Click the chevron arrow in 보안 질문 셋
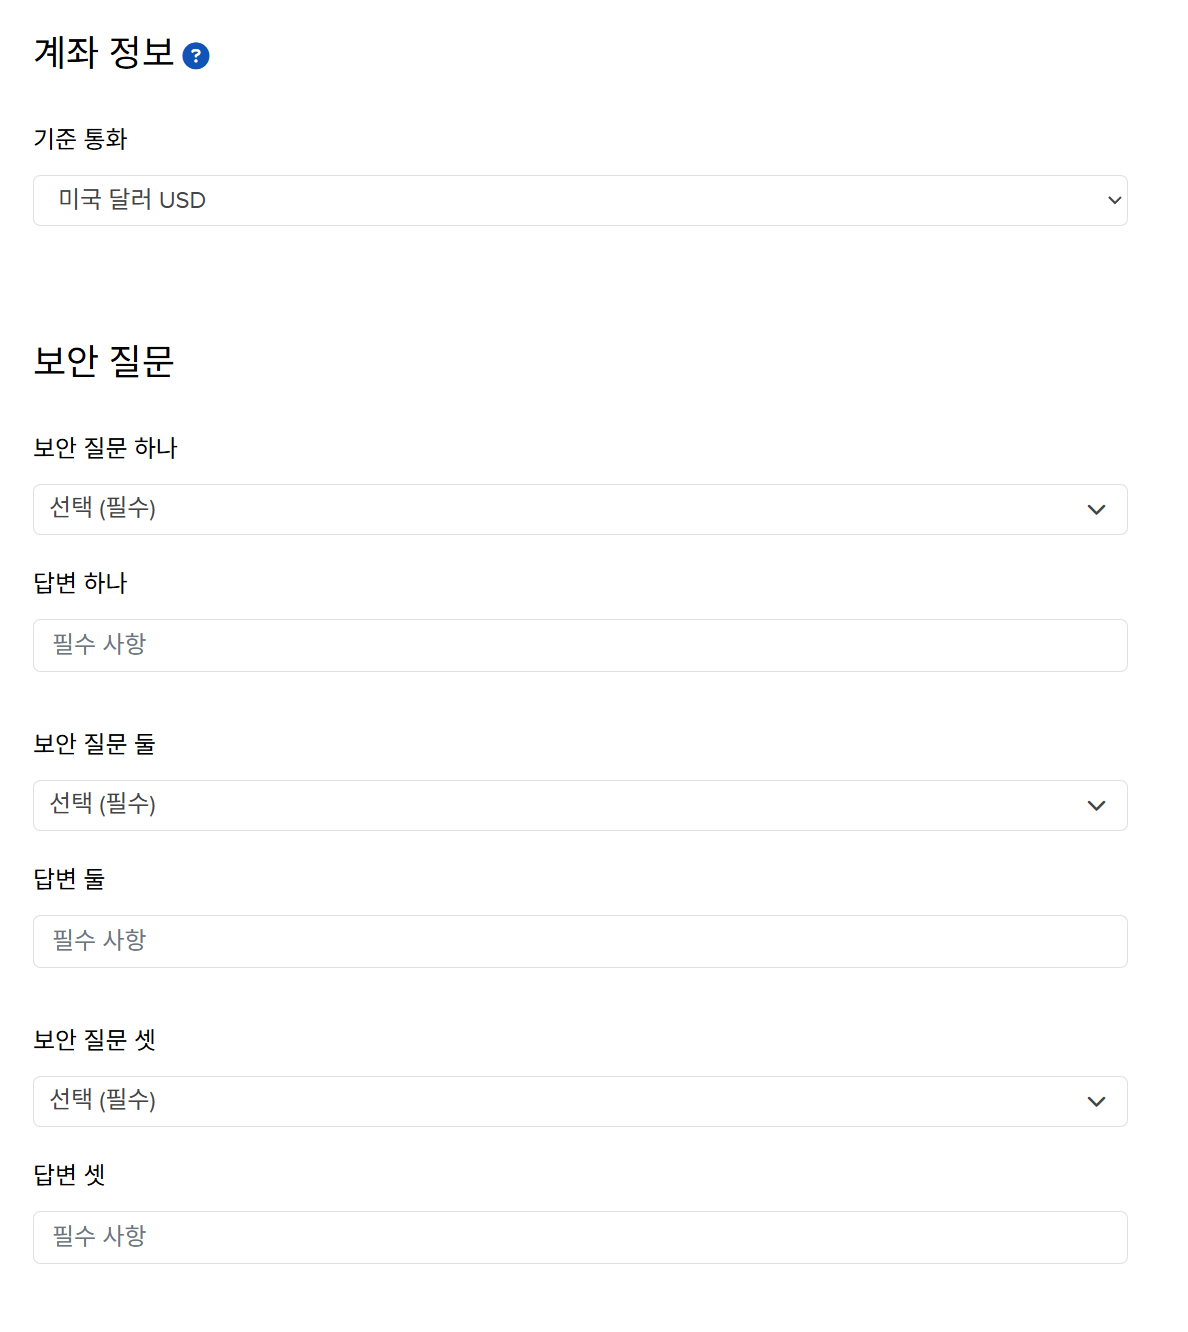 point(1096,1102)
